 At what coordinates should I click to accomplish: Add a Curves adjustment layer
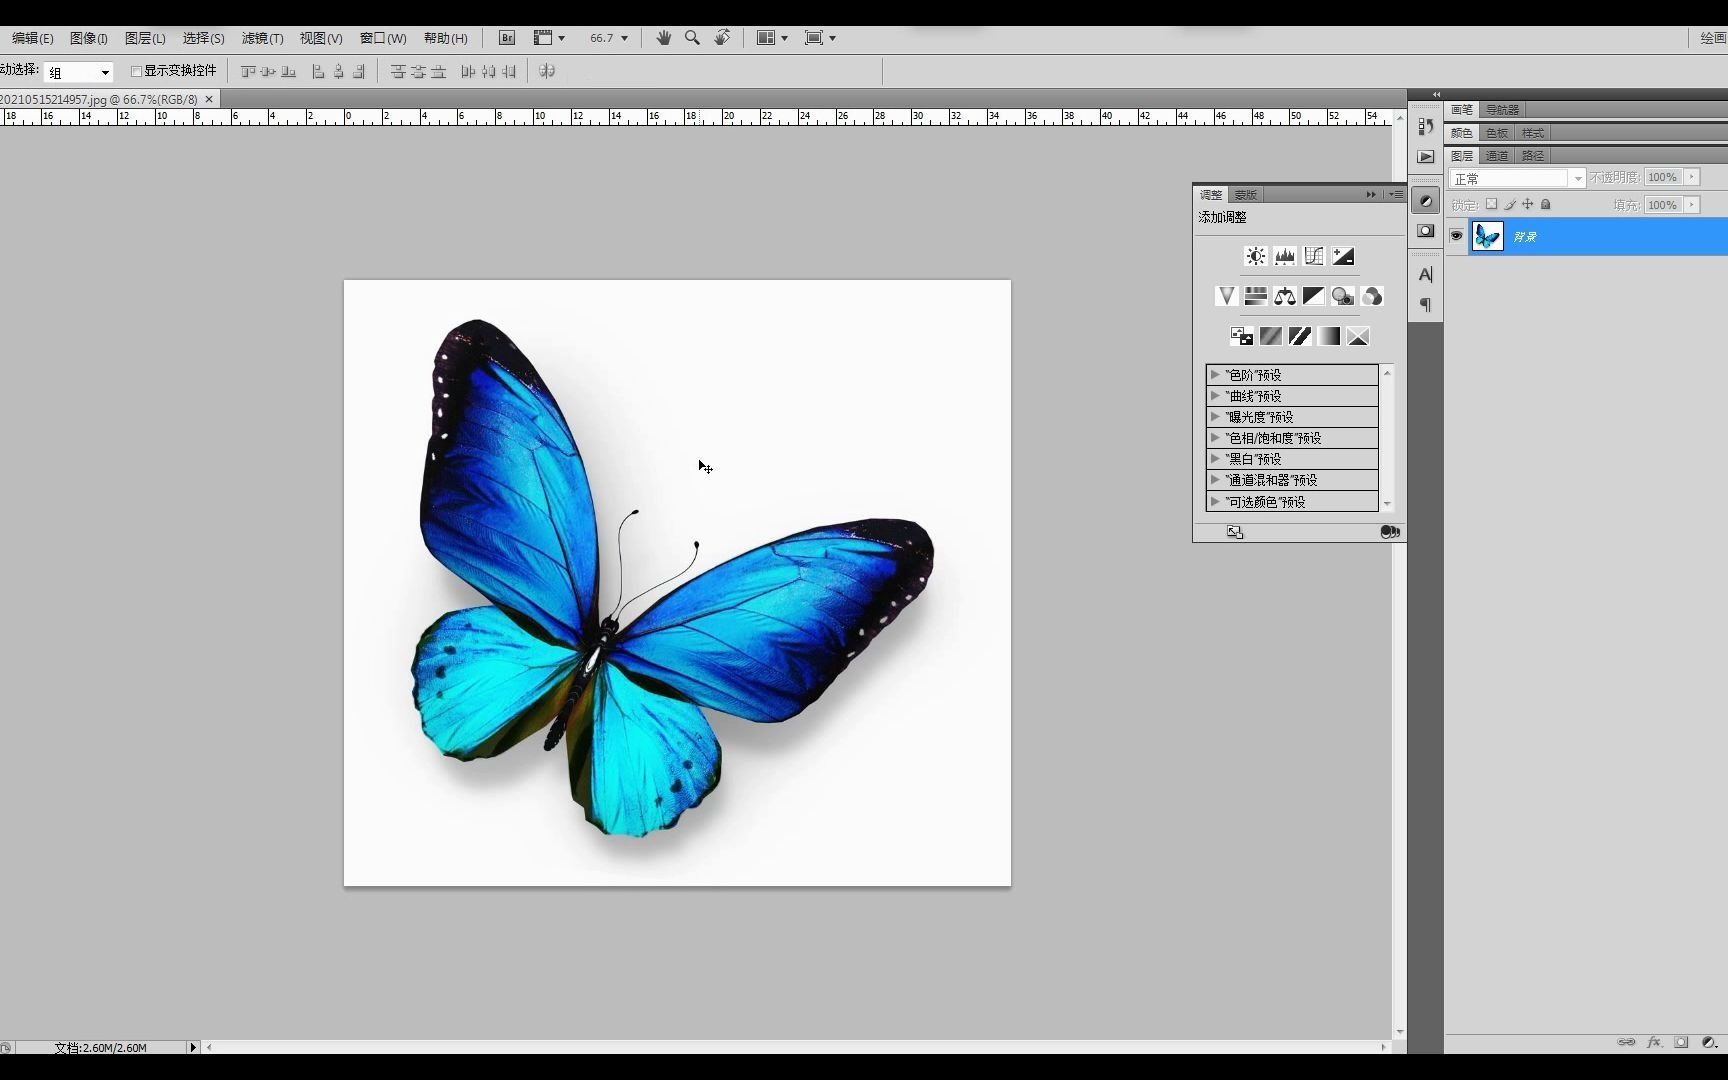point(1314,256)
